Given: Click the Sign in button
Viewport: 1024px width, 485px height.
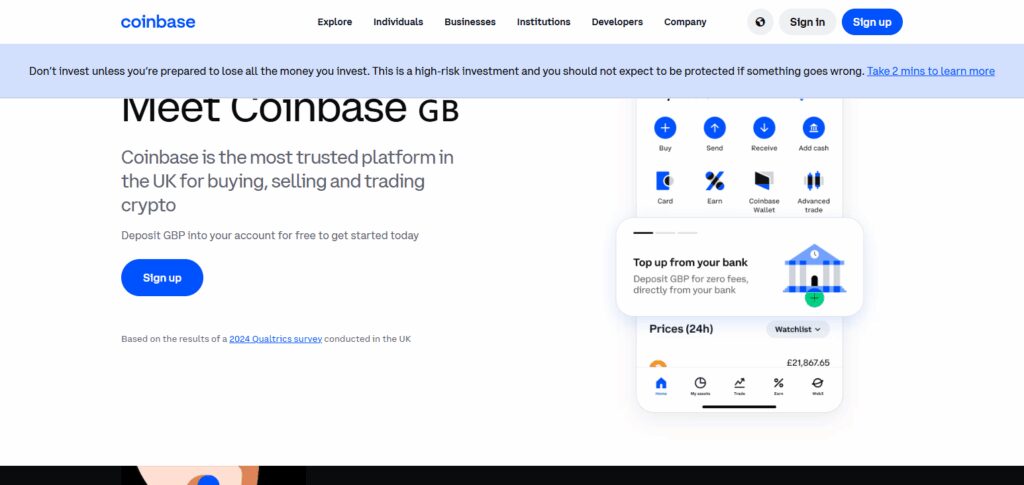Looking at the screenshot, I should click(x=807, y=22).
